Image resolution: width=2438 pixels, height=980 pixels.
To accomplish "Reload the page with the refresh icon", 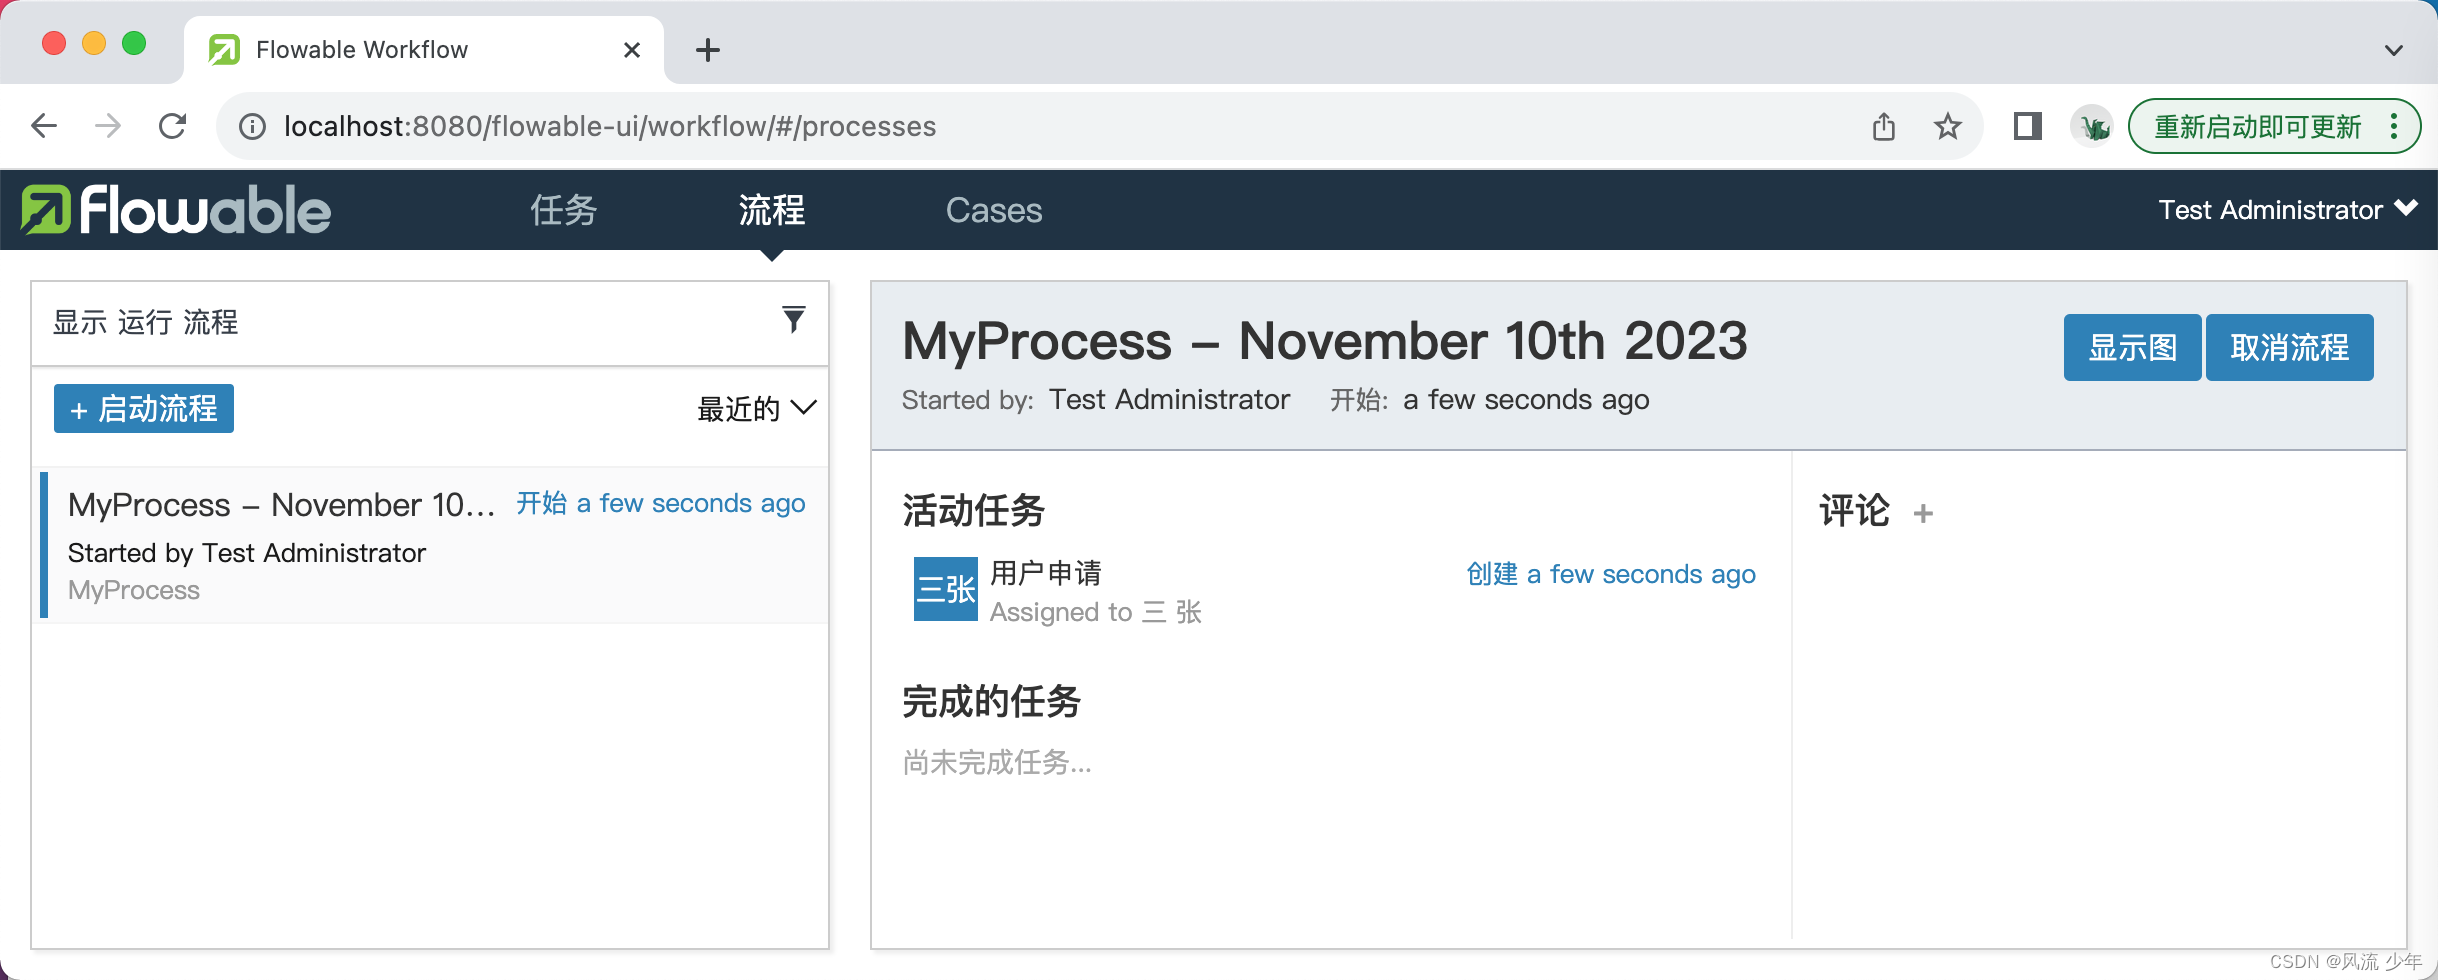I will (173, 126).
